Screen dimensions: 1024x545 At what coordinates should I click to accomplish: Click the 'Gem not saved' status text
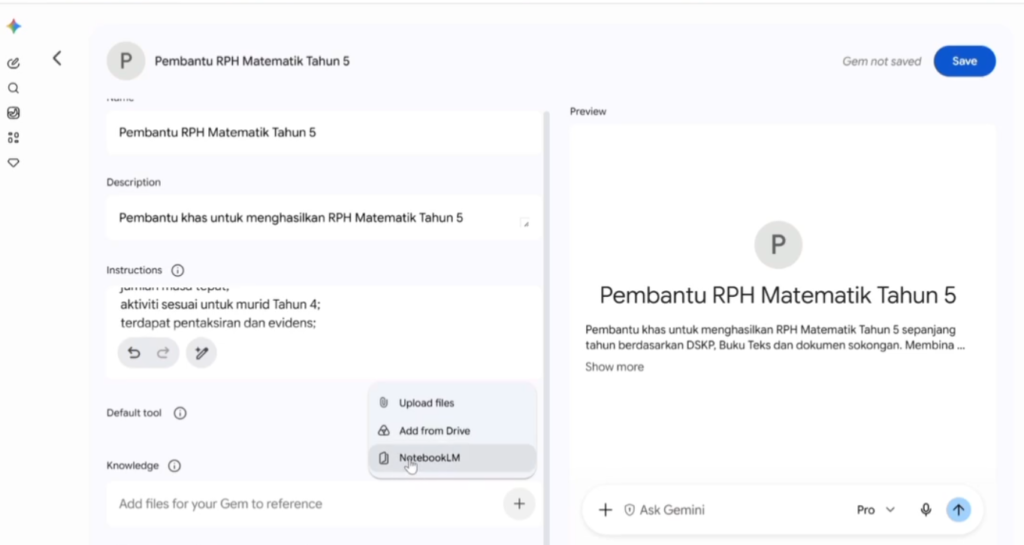(882, 61)
